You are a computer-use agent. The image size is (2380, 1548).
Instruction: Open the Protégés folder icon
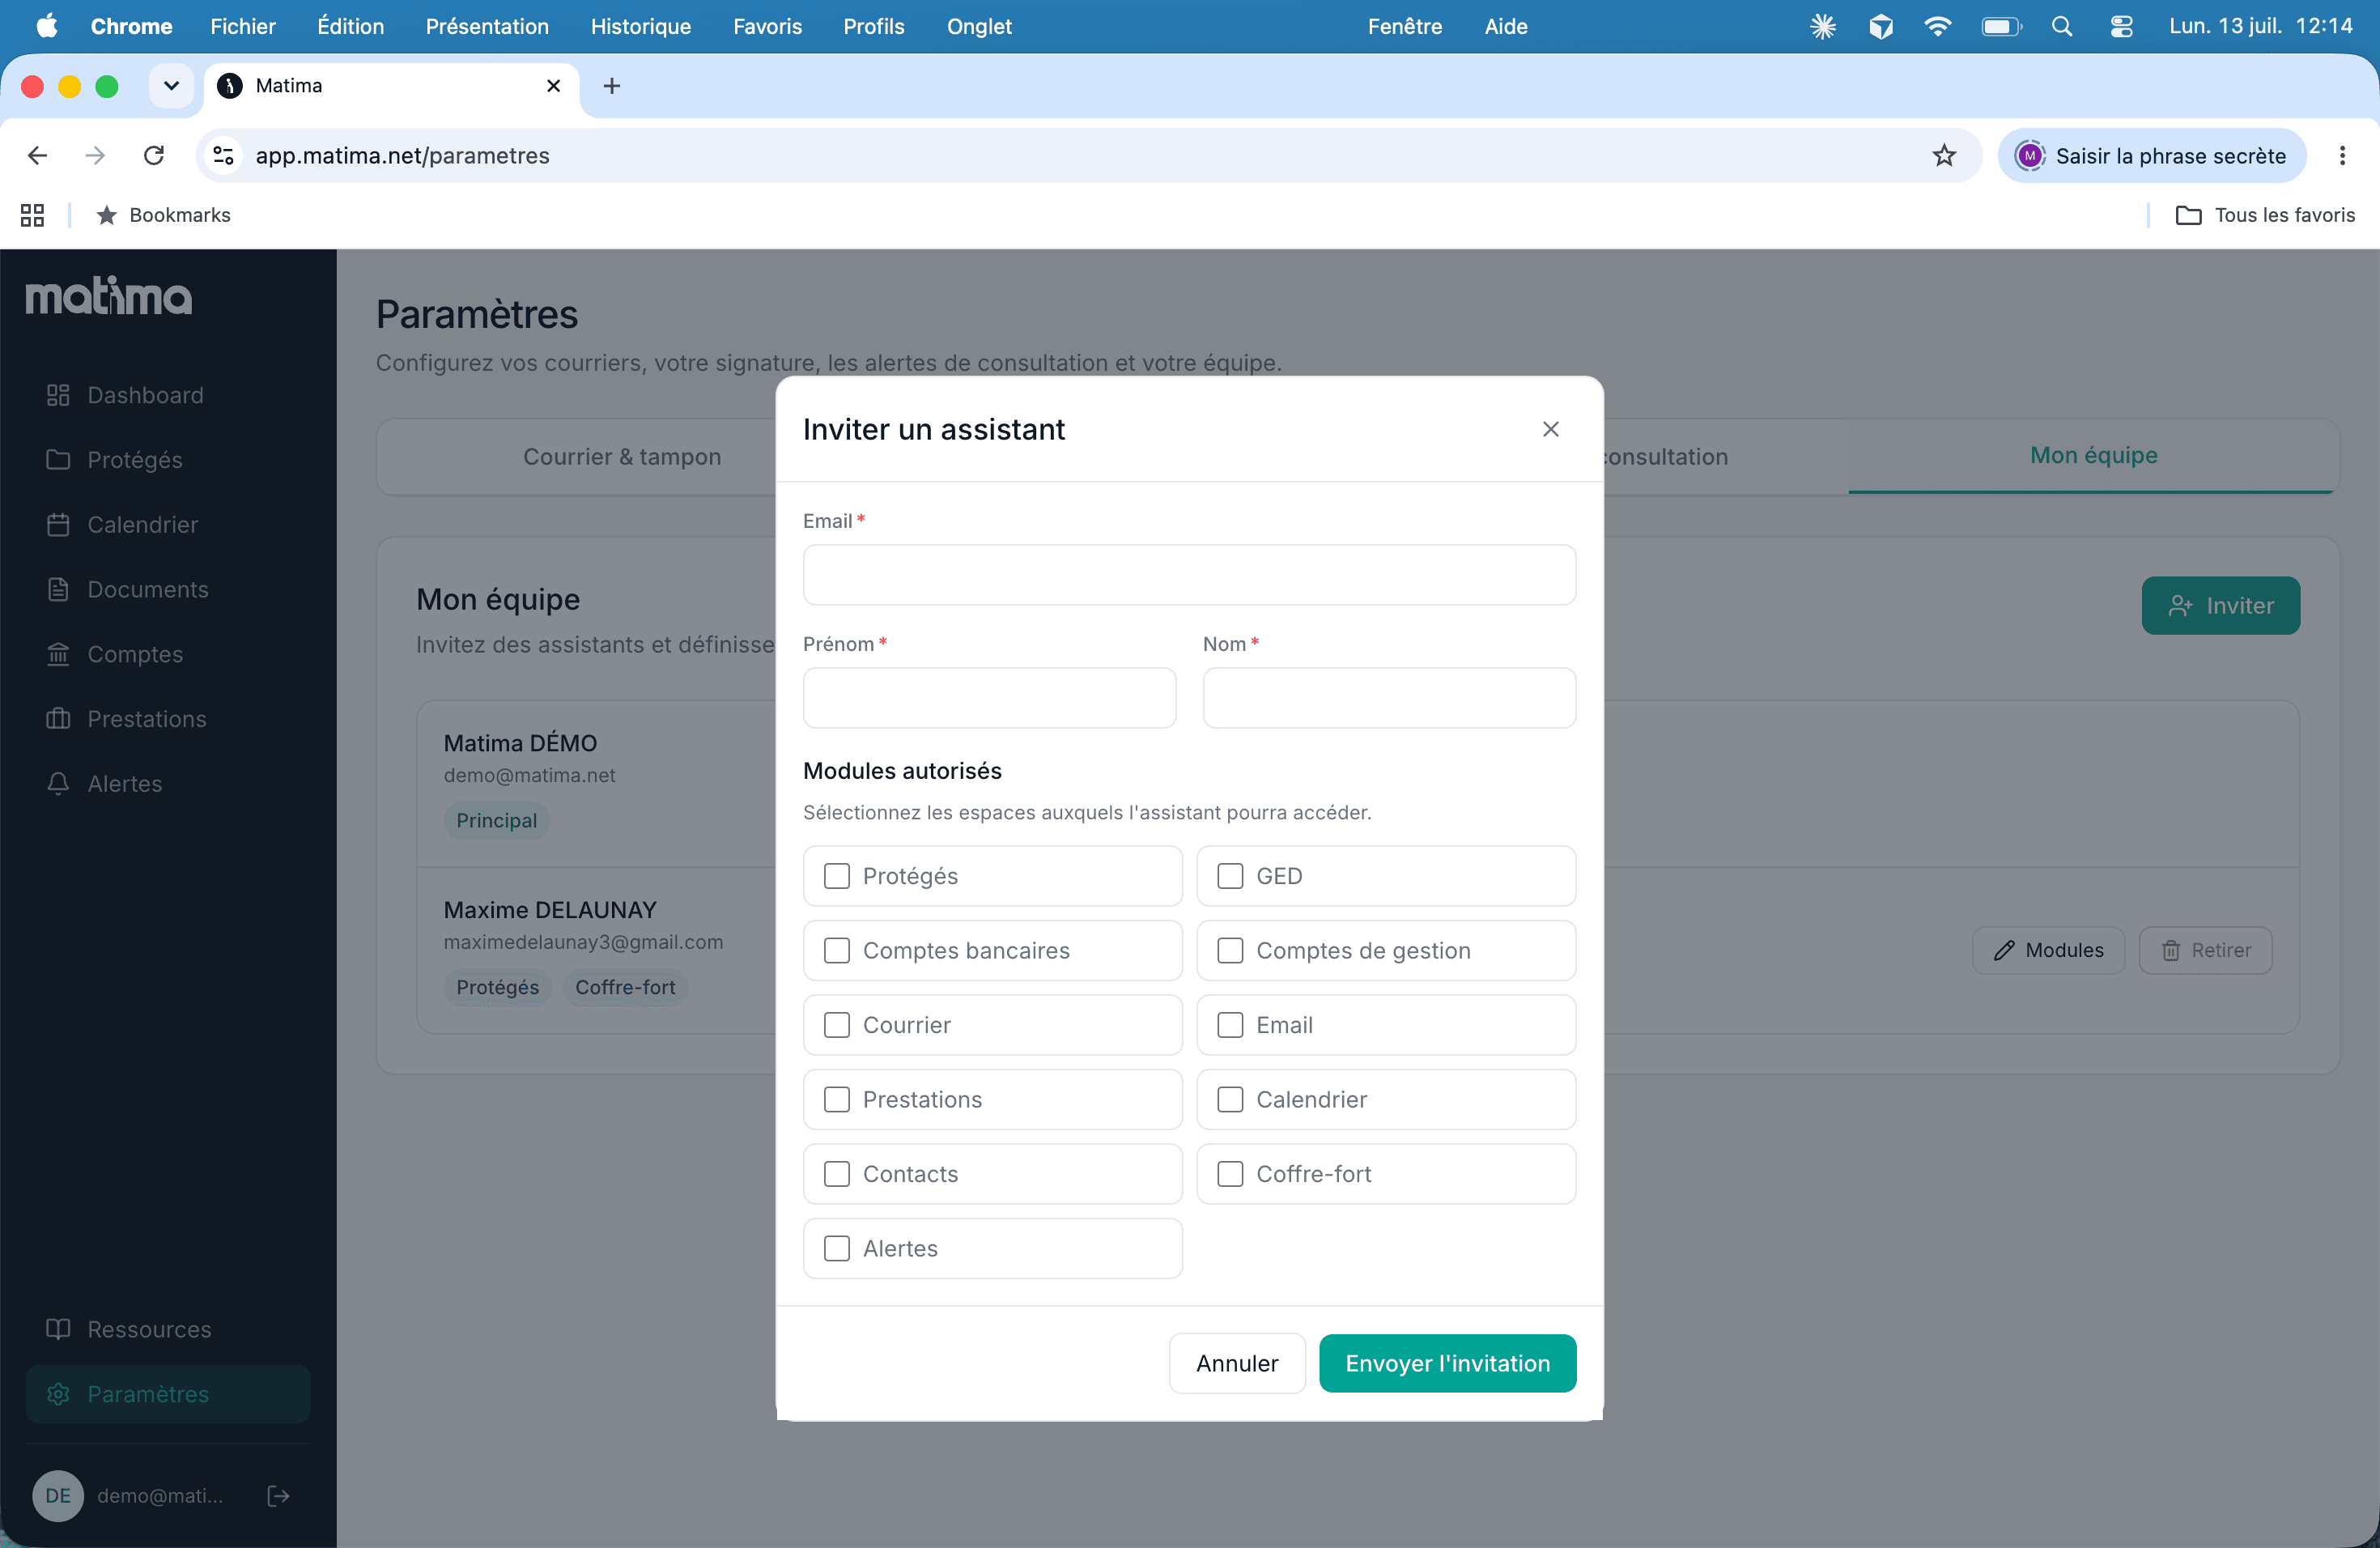click(58, 460)
